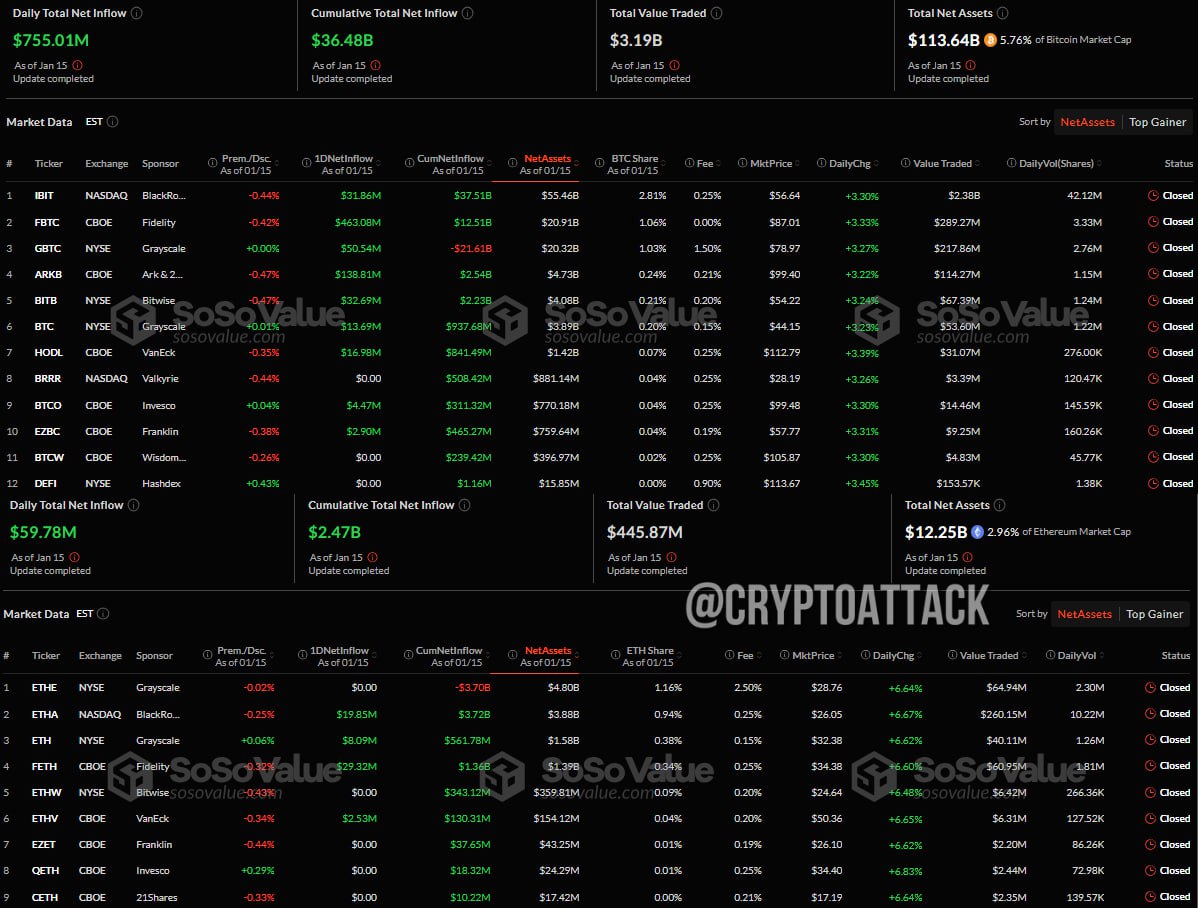Click info icon beside Total Value Traded $3.19B
The height and width of the screenshot is (908, 1198).
point(717,13)
